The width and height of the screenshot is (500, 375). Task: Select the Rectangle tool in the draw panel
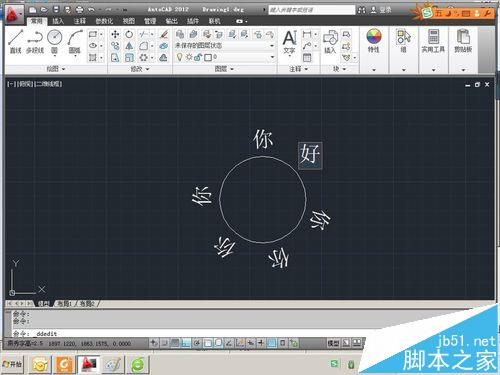pyautogui.click(x=93, y=34)
